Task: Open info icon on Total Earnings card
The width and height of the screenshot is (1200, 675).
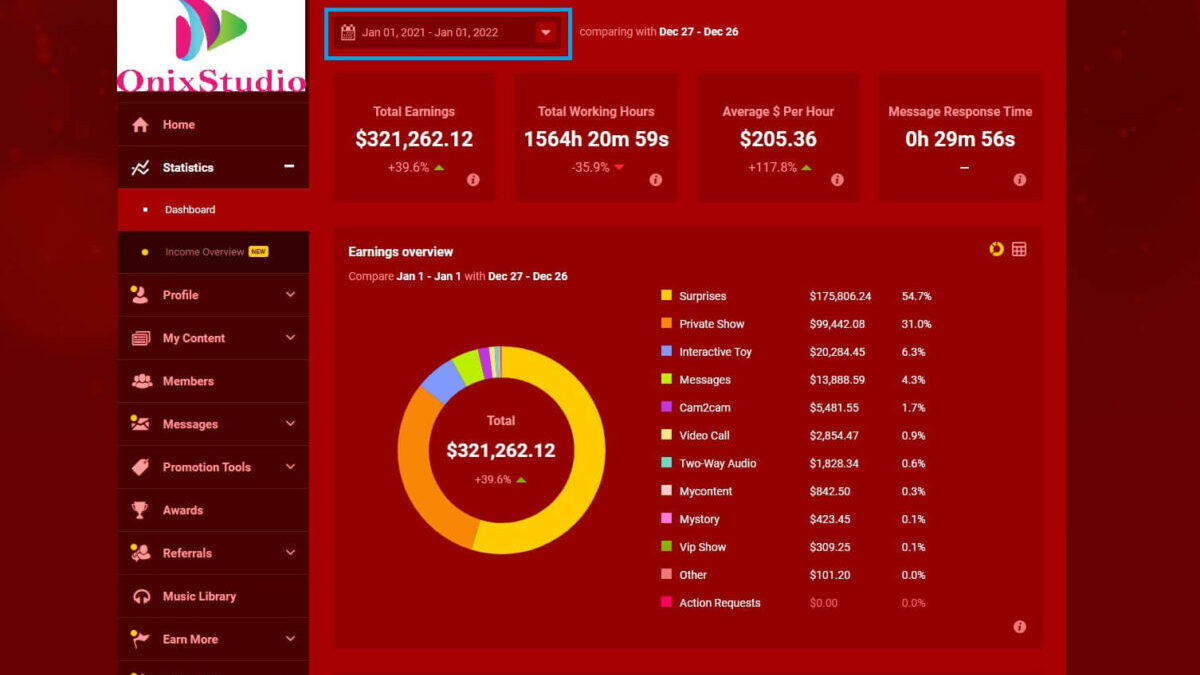Action: coord(473,180)
